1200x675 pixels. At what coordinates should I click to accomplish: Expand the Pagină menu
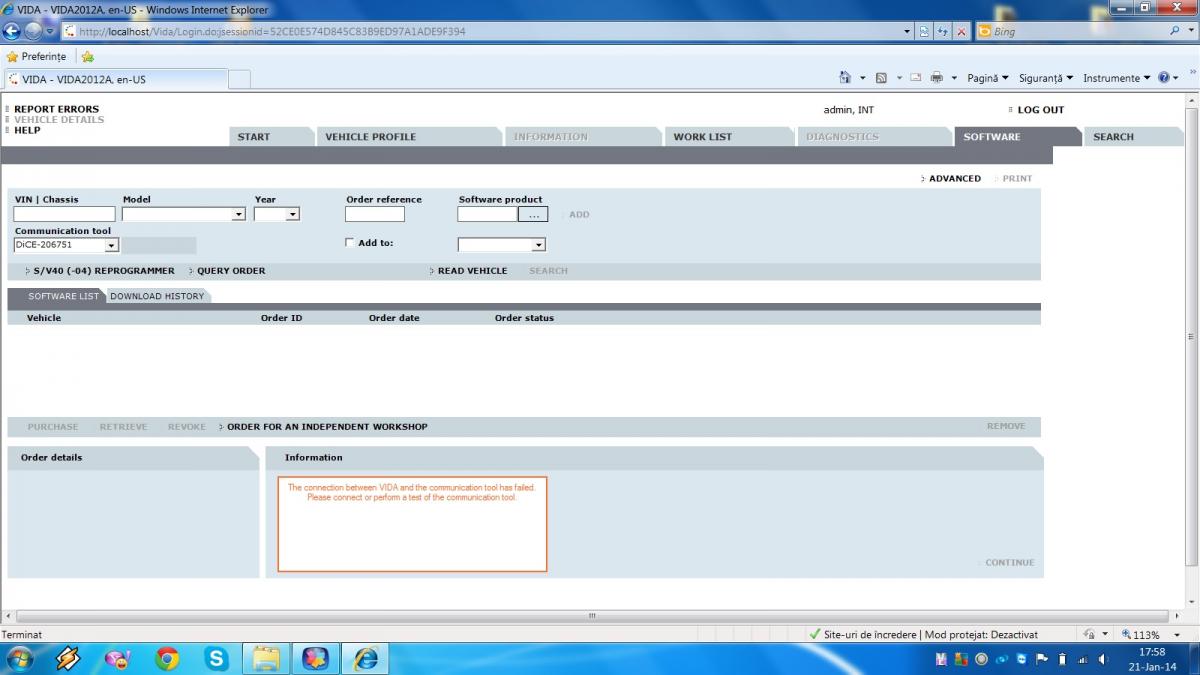[989, 78]
